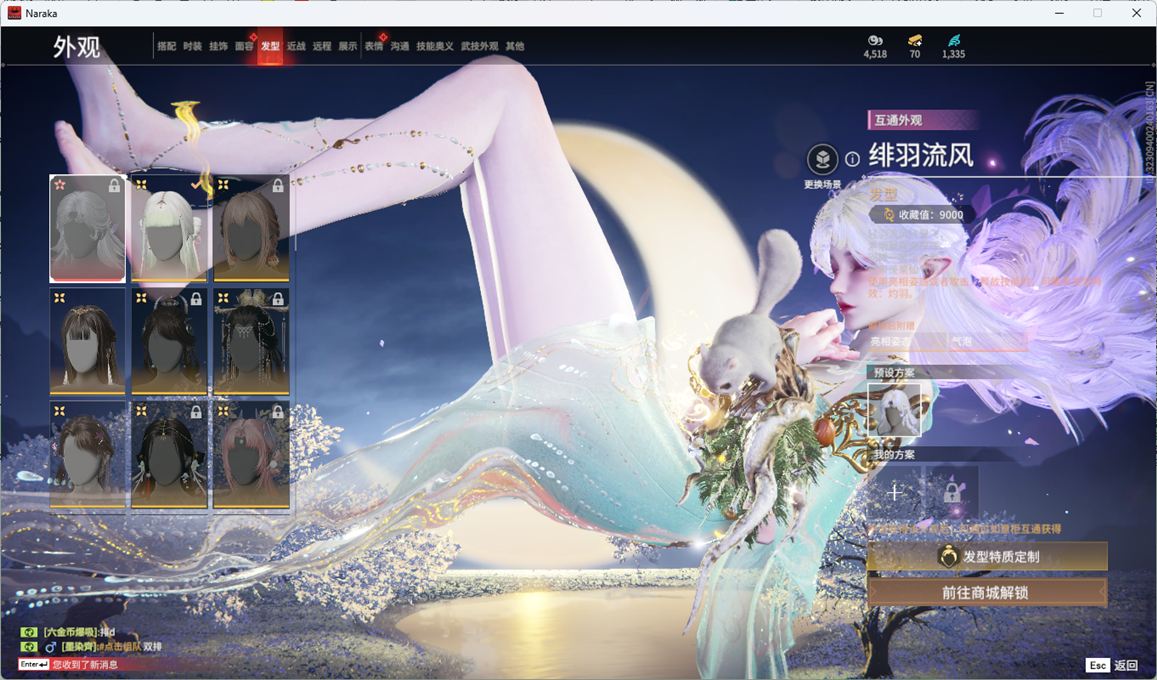Click the 前往商城解锁 button
The image size is (1157, 680).
click(987, 592)
